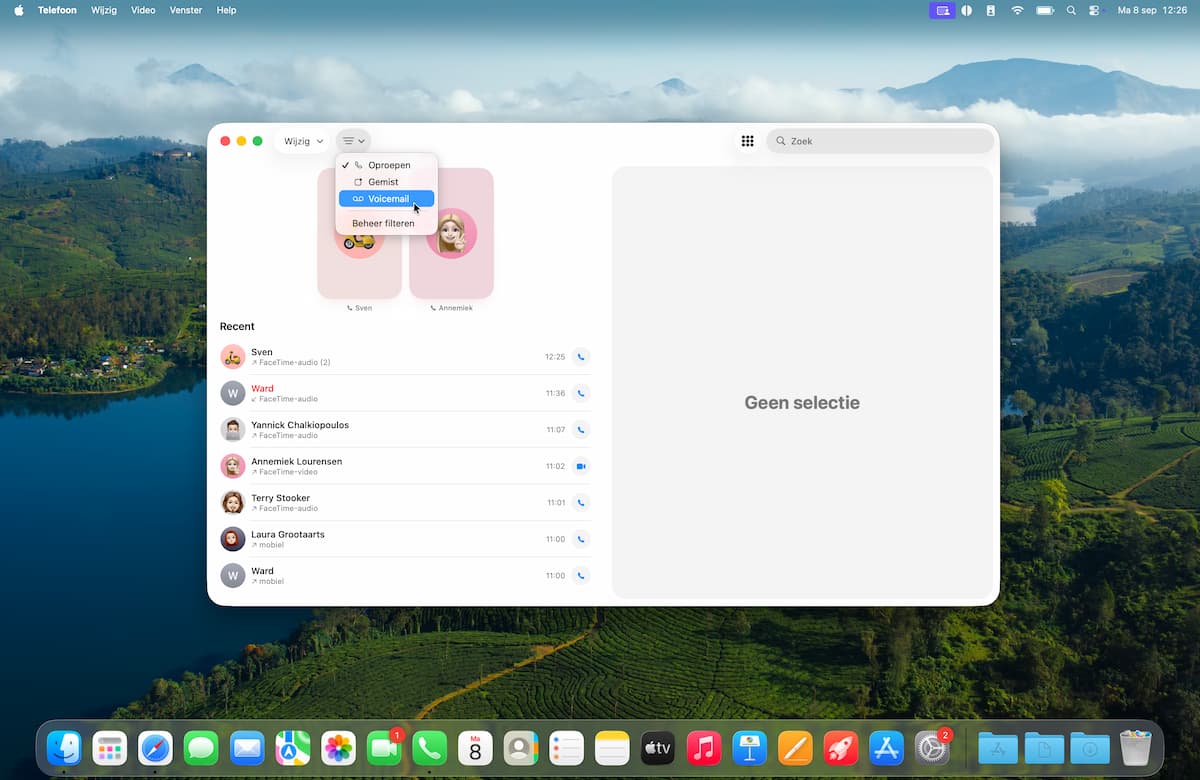This screenshot has height=780, width=1200.
Task: Click call button next to Terry Stooker
Action: click(581, 502)
